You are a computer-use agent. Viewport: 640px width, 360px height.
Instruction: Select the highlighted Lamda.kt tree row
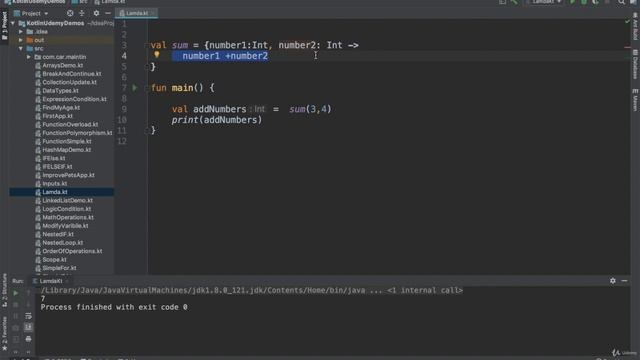(62, 192)
